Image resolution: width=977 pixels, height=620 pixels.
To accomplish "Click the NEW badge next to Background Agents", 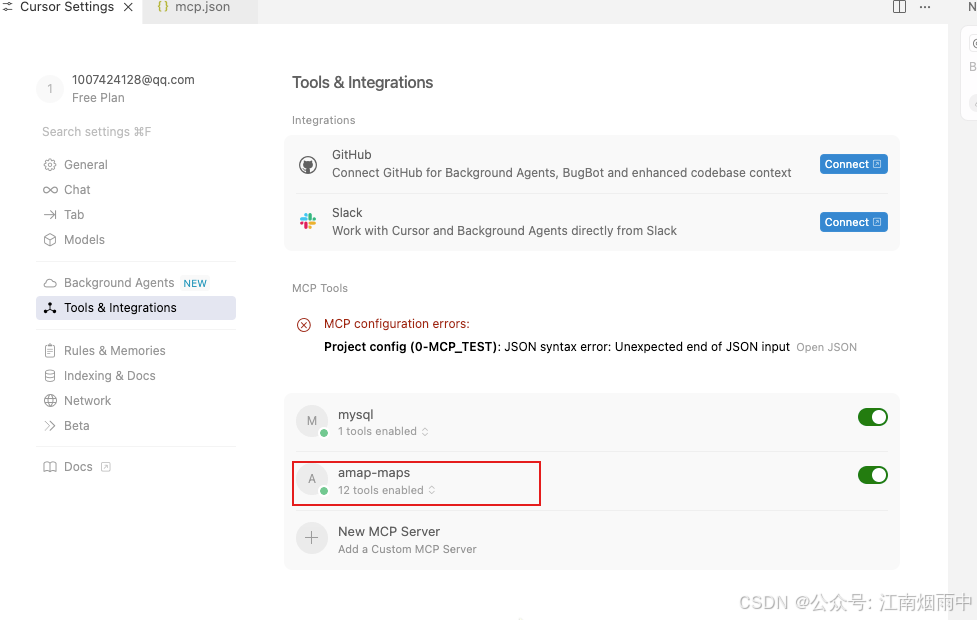I will click(195, 283).
